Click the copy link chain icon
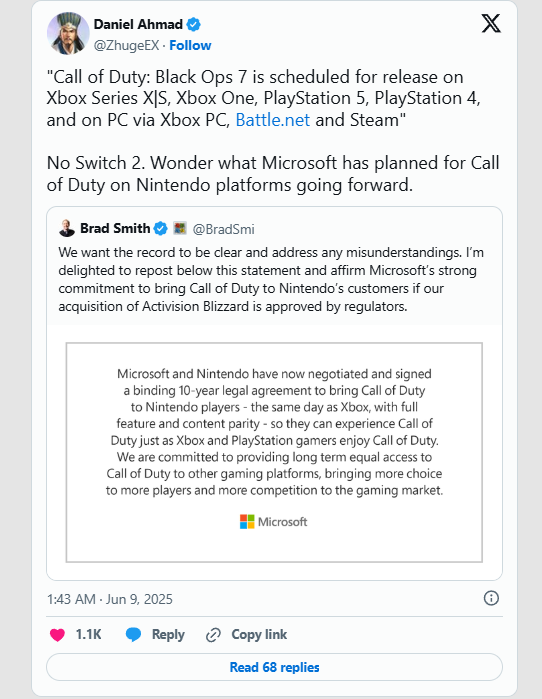 click(x=214, y=635)
